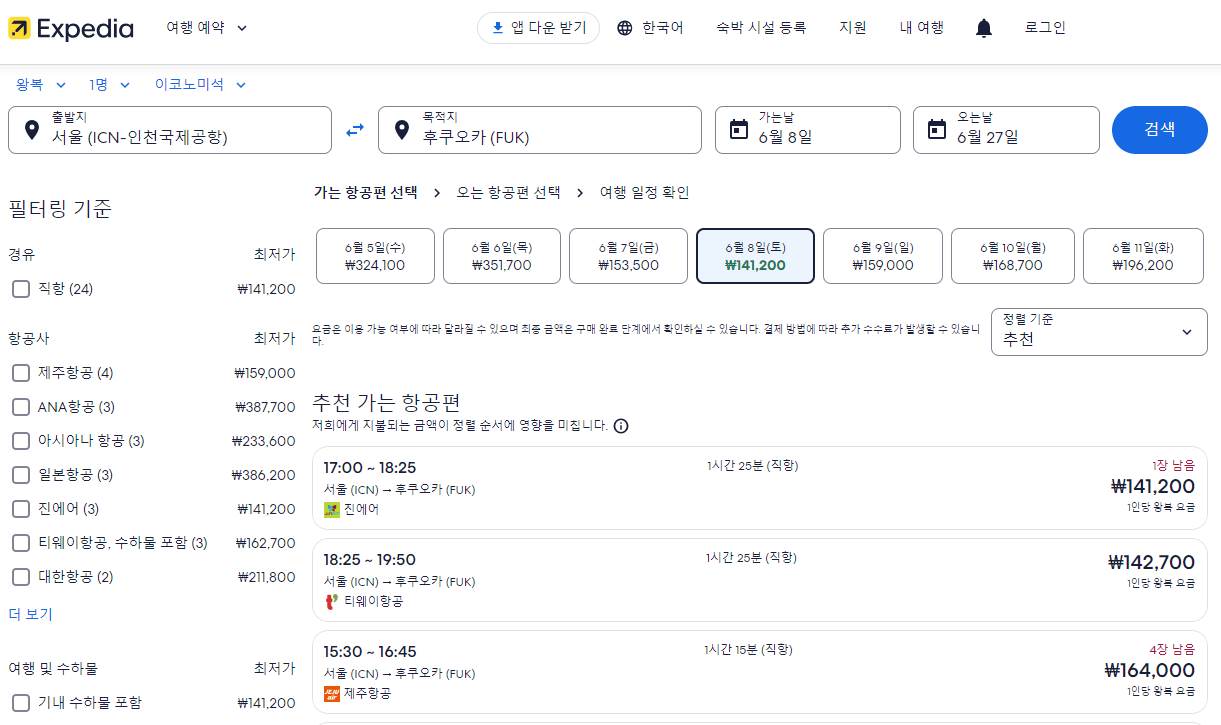This screenshot has width=1221, height=725.
Task: Open the 1명 travelers dropdown
Action: click(x=111, y=85)
